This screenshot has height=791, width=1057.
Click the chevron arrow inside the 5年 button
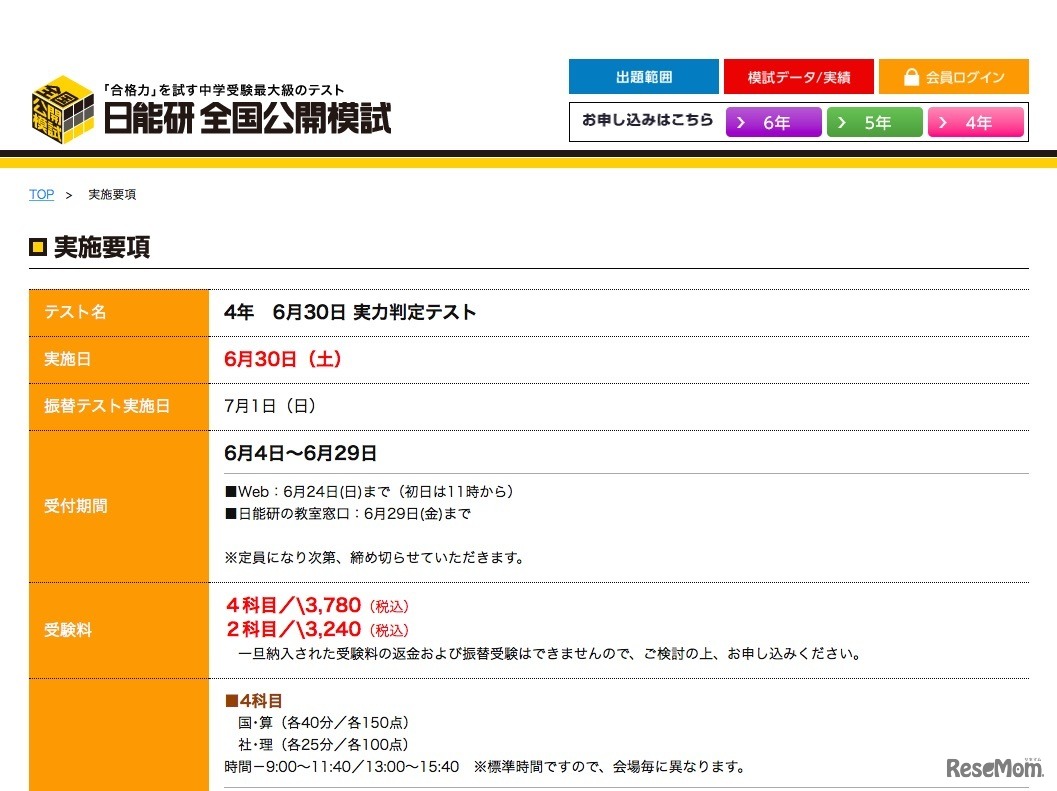[x=842, y=122]
